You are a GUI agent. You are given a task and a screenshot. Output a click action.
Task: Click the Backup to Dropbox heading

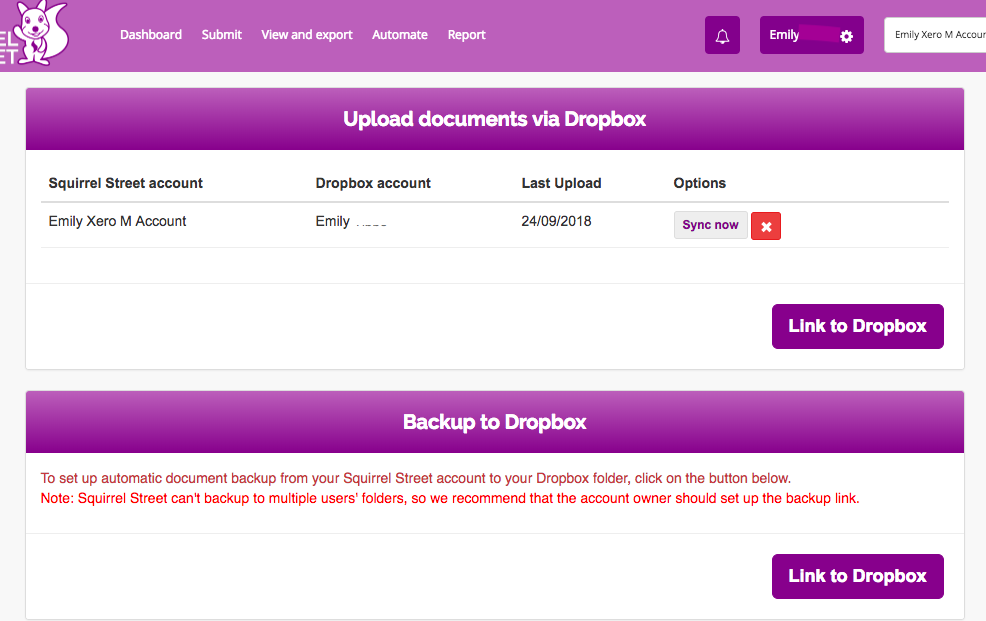click(495, 422)
